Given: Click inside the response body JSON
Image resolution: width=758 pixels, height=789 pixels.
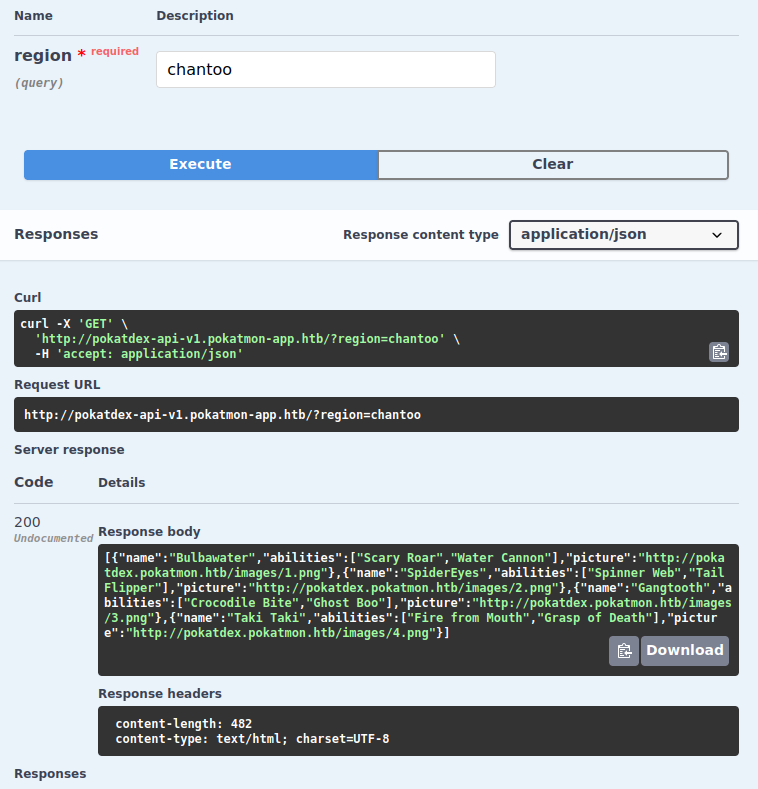Looking at the screenshot, I should click(x=400, y=595).
